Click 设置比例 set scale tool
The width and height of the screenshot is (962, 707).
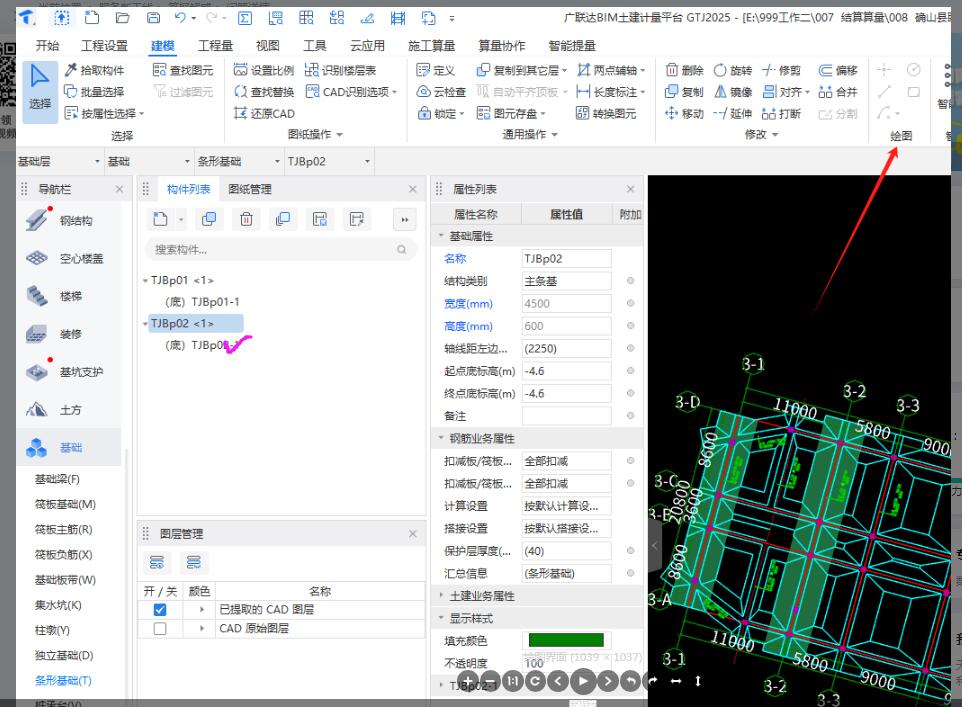264,70
